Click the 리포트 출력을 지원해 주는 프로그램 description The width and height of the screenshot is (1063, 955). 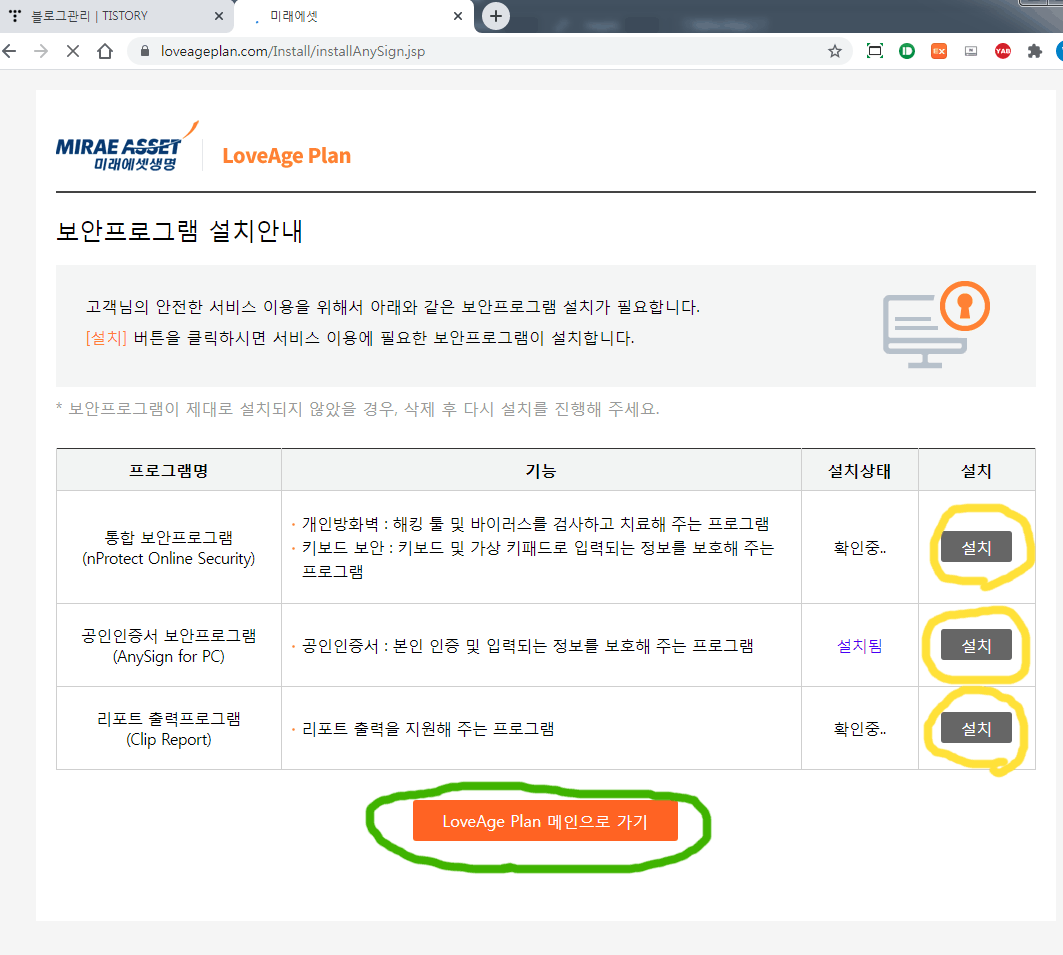428,729
